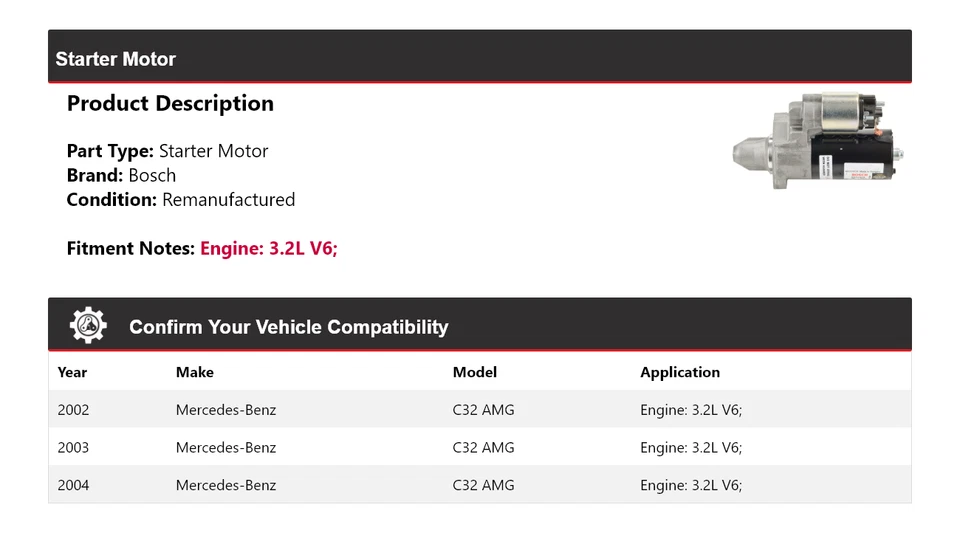The height and width of the screenshot is (533, 960).
Task: Click Engine: 3.2L V6 in 2004 row
Action: [691, 485]
